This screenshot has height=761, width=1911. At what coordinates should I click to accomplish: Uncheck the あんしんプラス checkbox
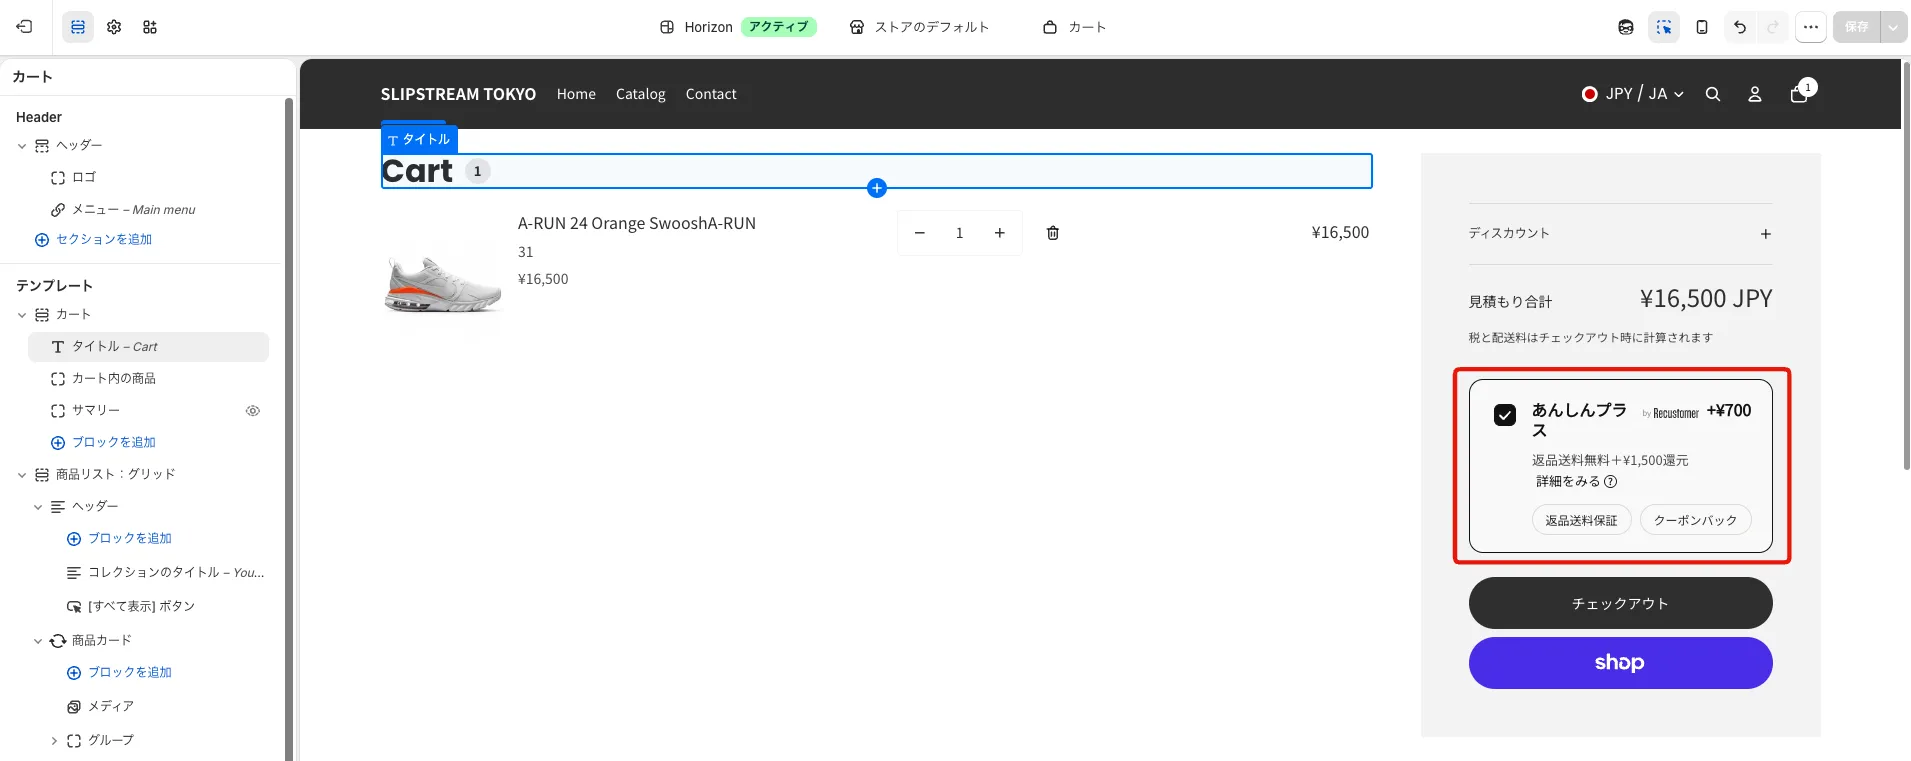1505,414
